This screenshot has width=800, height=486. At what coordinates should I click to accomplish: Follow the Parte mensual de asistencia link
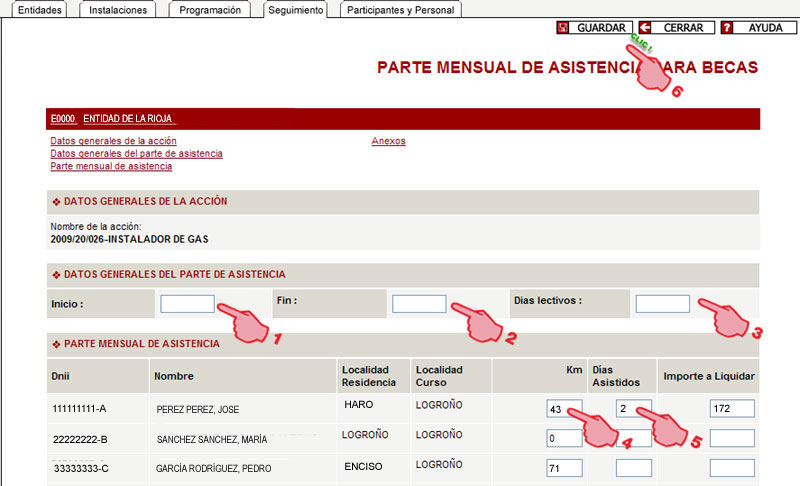(x=111, y=166)
